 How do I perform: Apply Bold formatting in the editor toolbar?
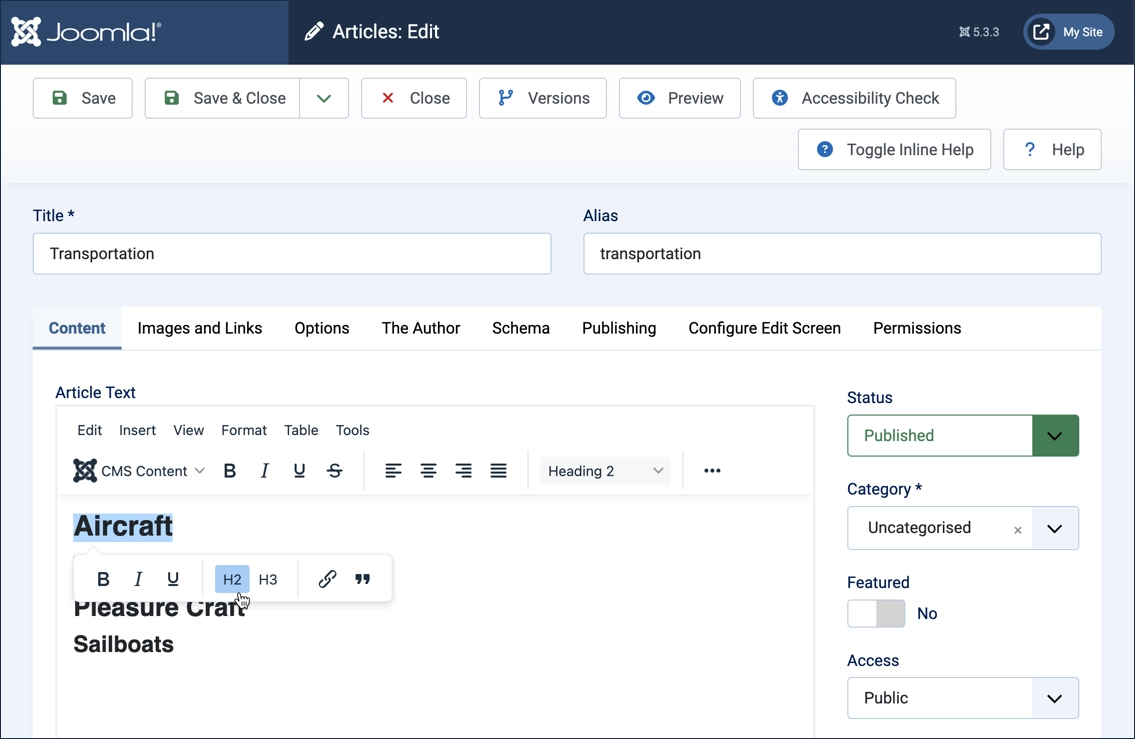[230, 470]
